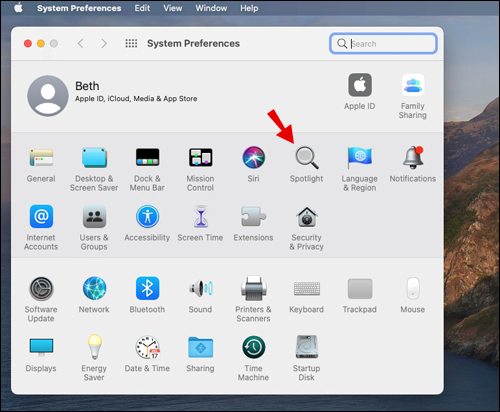Open Energy Saver settings
This screenshot has height=412, width=500.
click(94, 347)
